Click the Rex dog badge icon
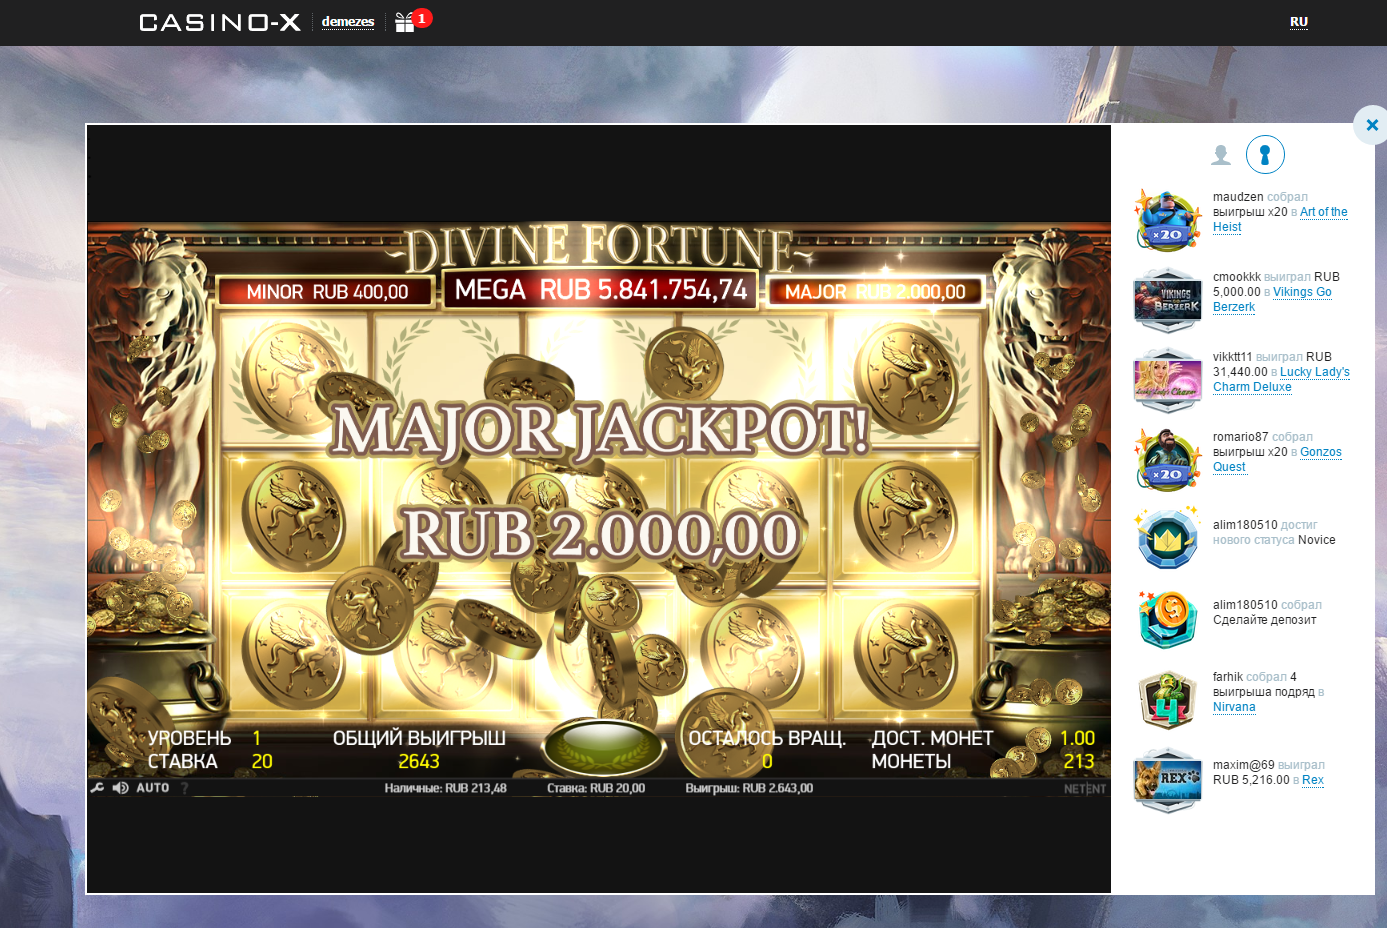1387x928 pixels. pyautogui.click(x=1167, y=779)
